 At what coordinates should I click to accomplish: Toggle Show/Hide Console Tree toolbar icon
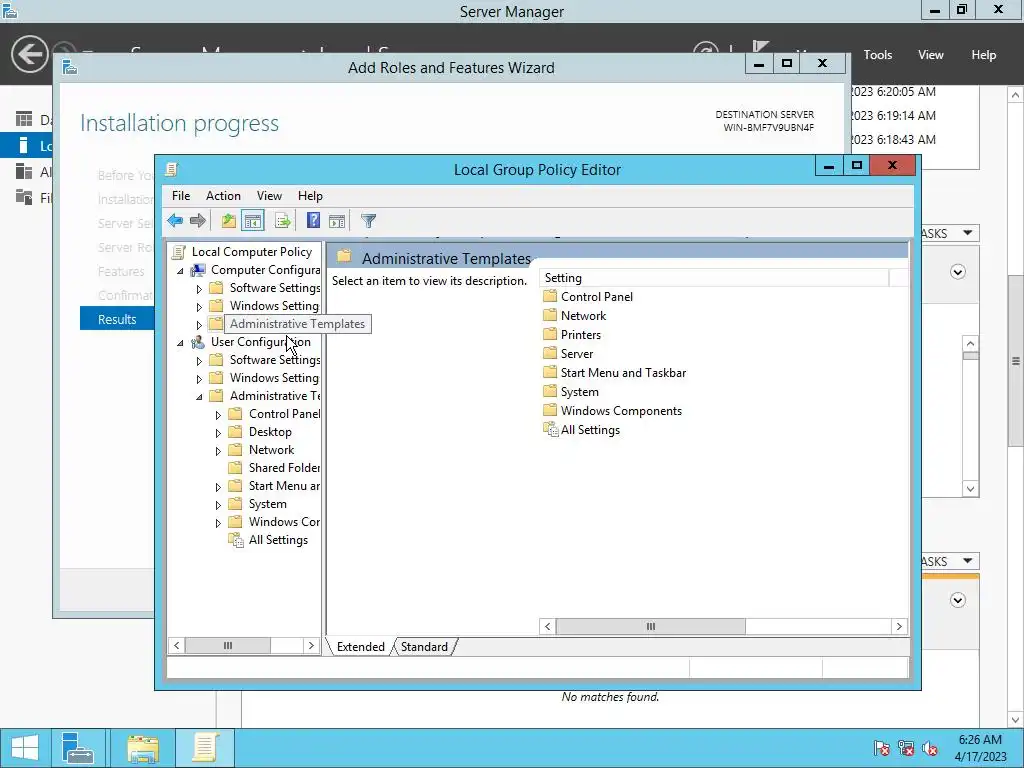(x=253, y=221)
